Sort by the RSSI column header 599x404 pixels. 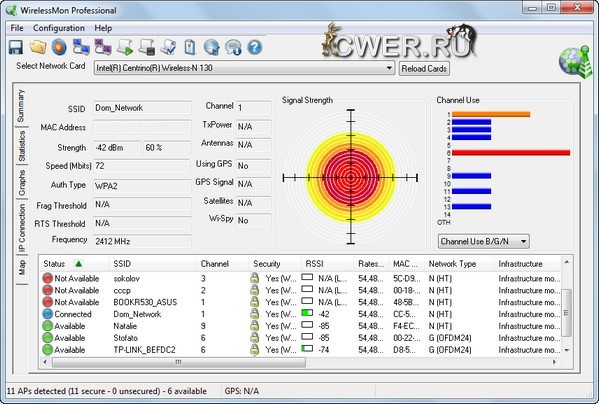(327, 264)
